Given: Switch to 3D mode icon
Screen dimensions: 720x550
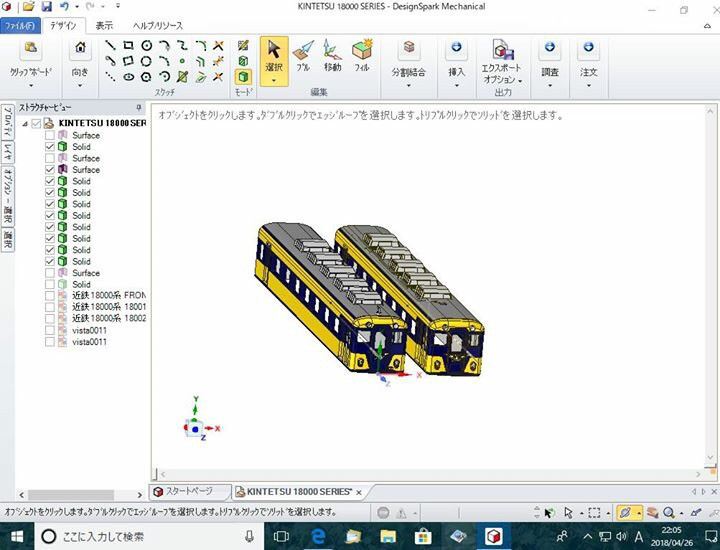Looking at the screenshot, I should [x=243, y=76].
